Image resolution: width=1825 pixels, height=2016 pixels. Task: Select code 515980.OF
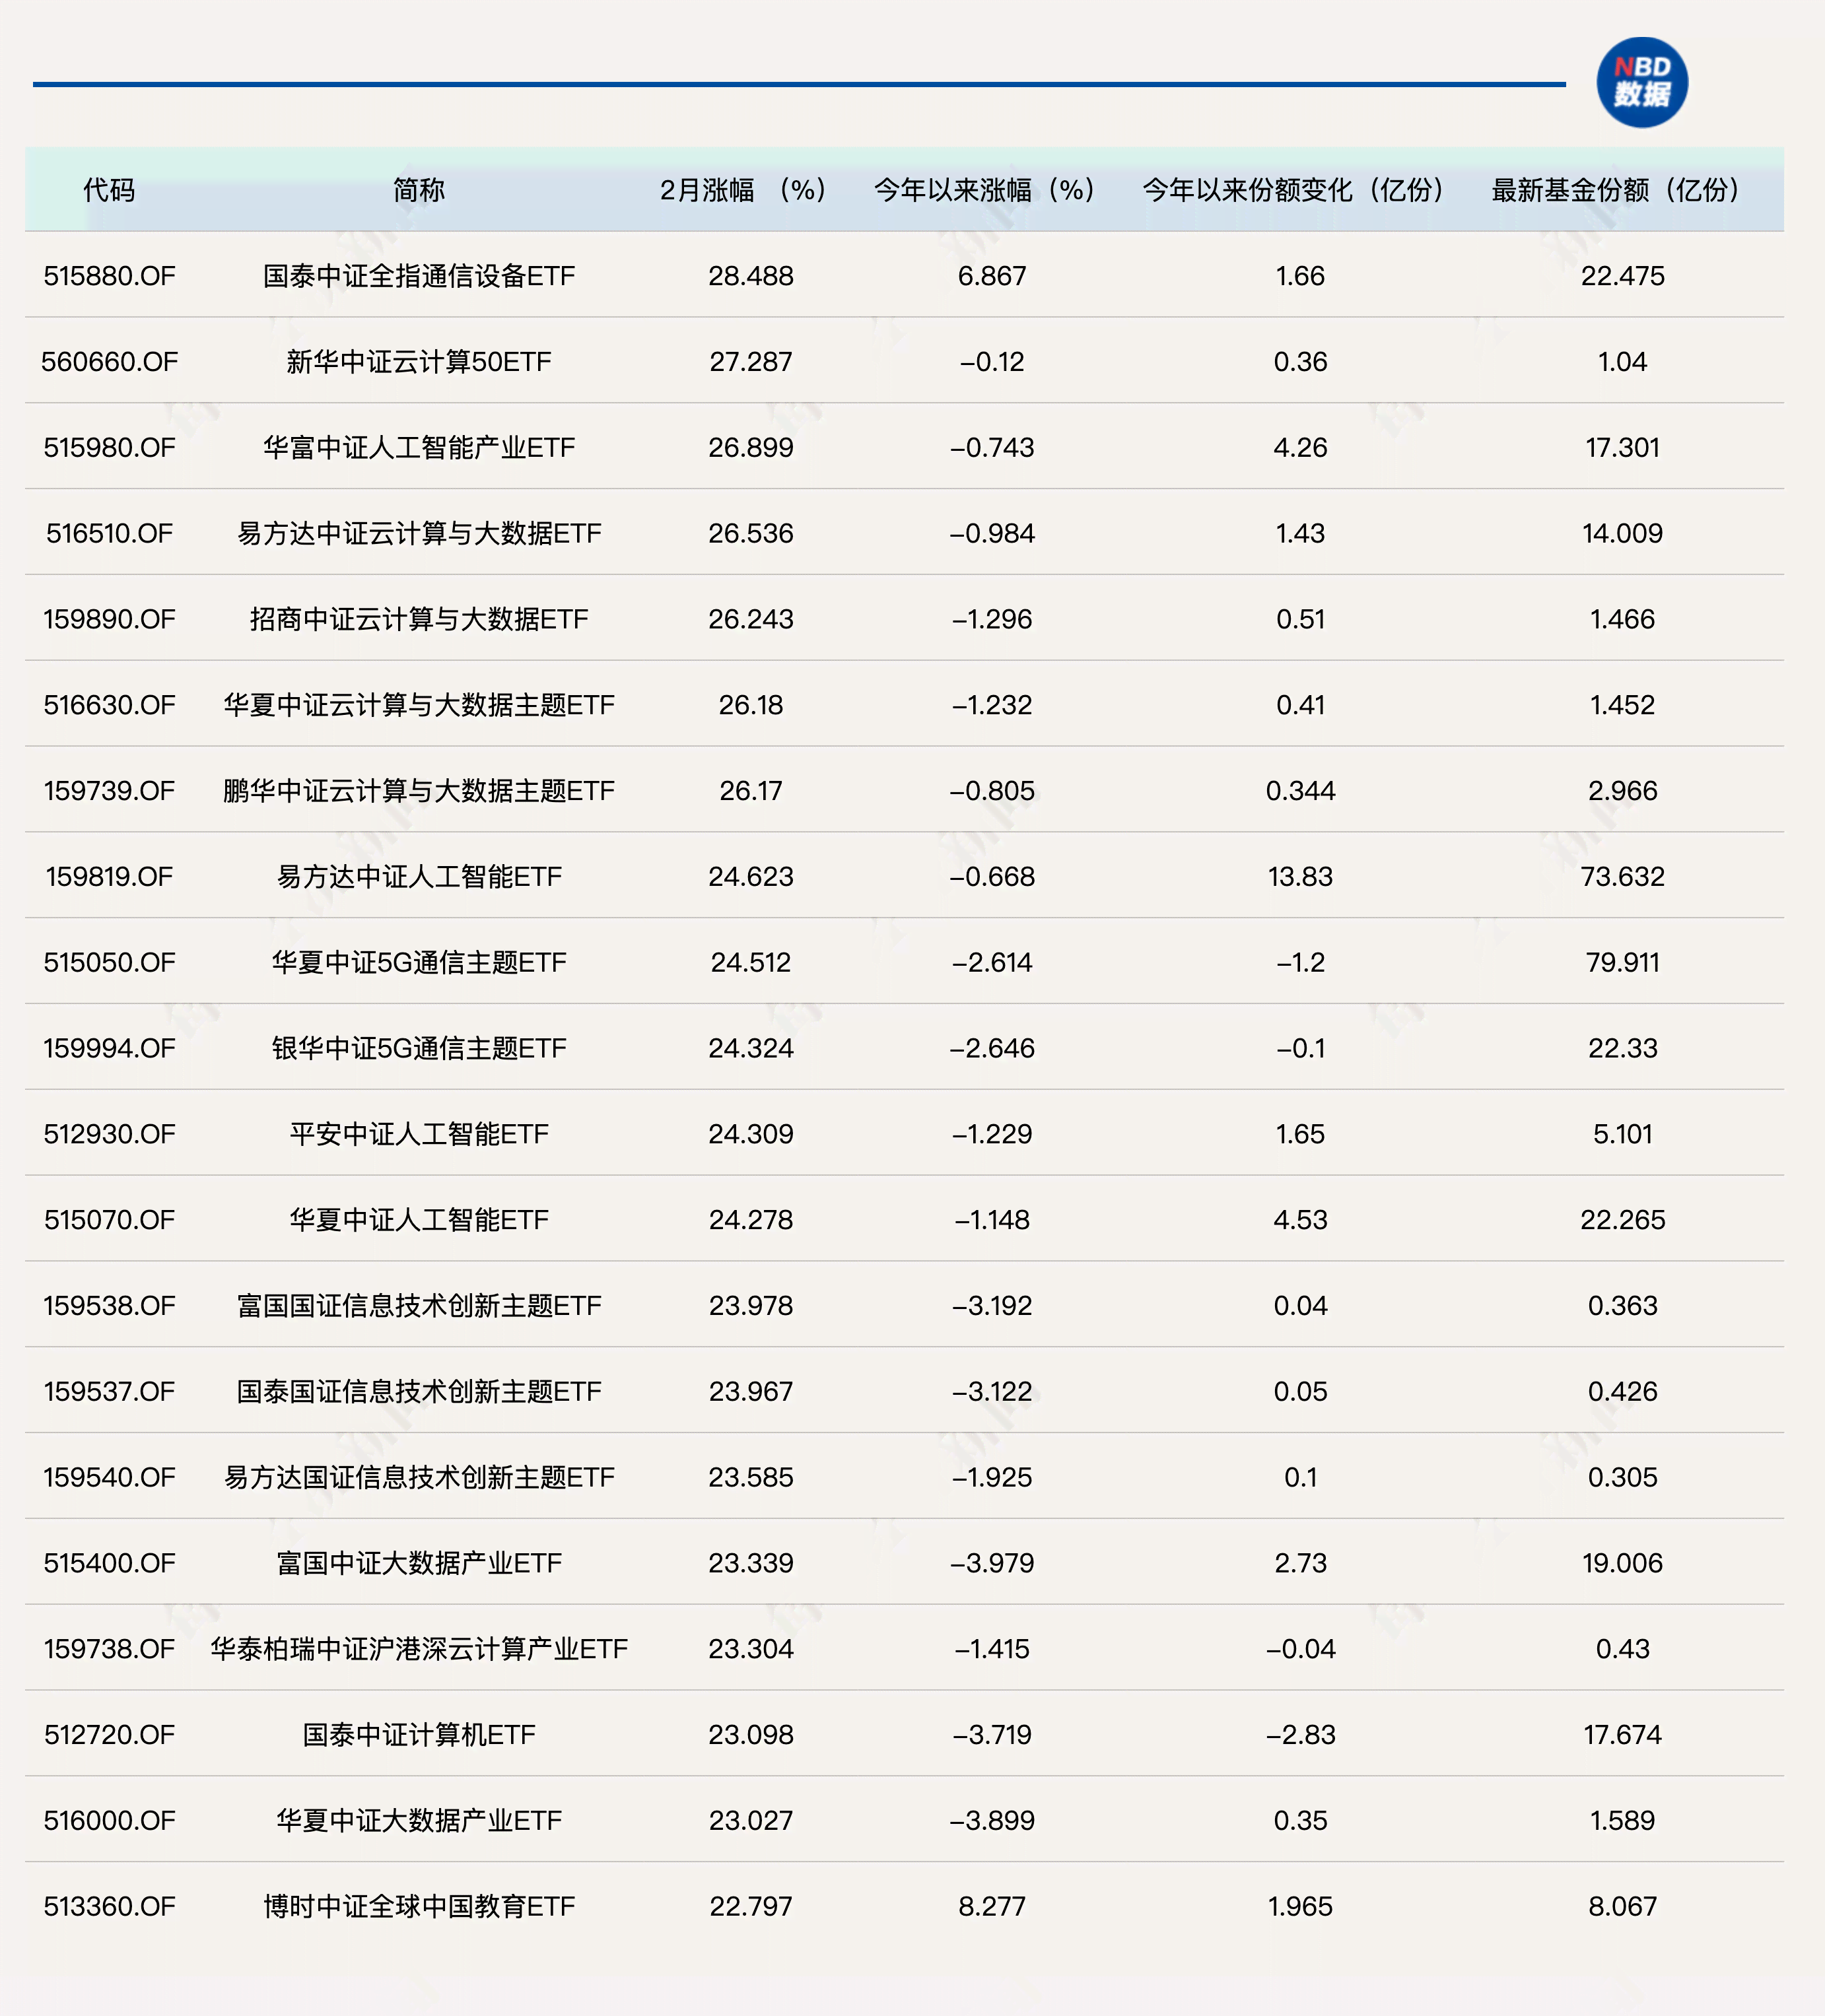point(109,448)
